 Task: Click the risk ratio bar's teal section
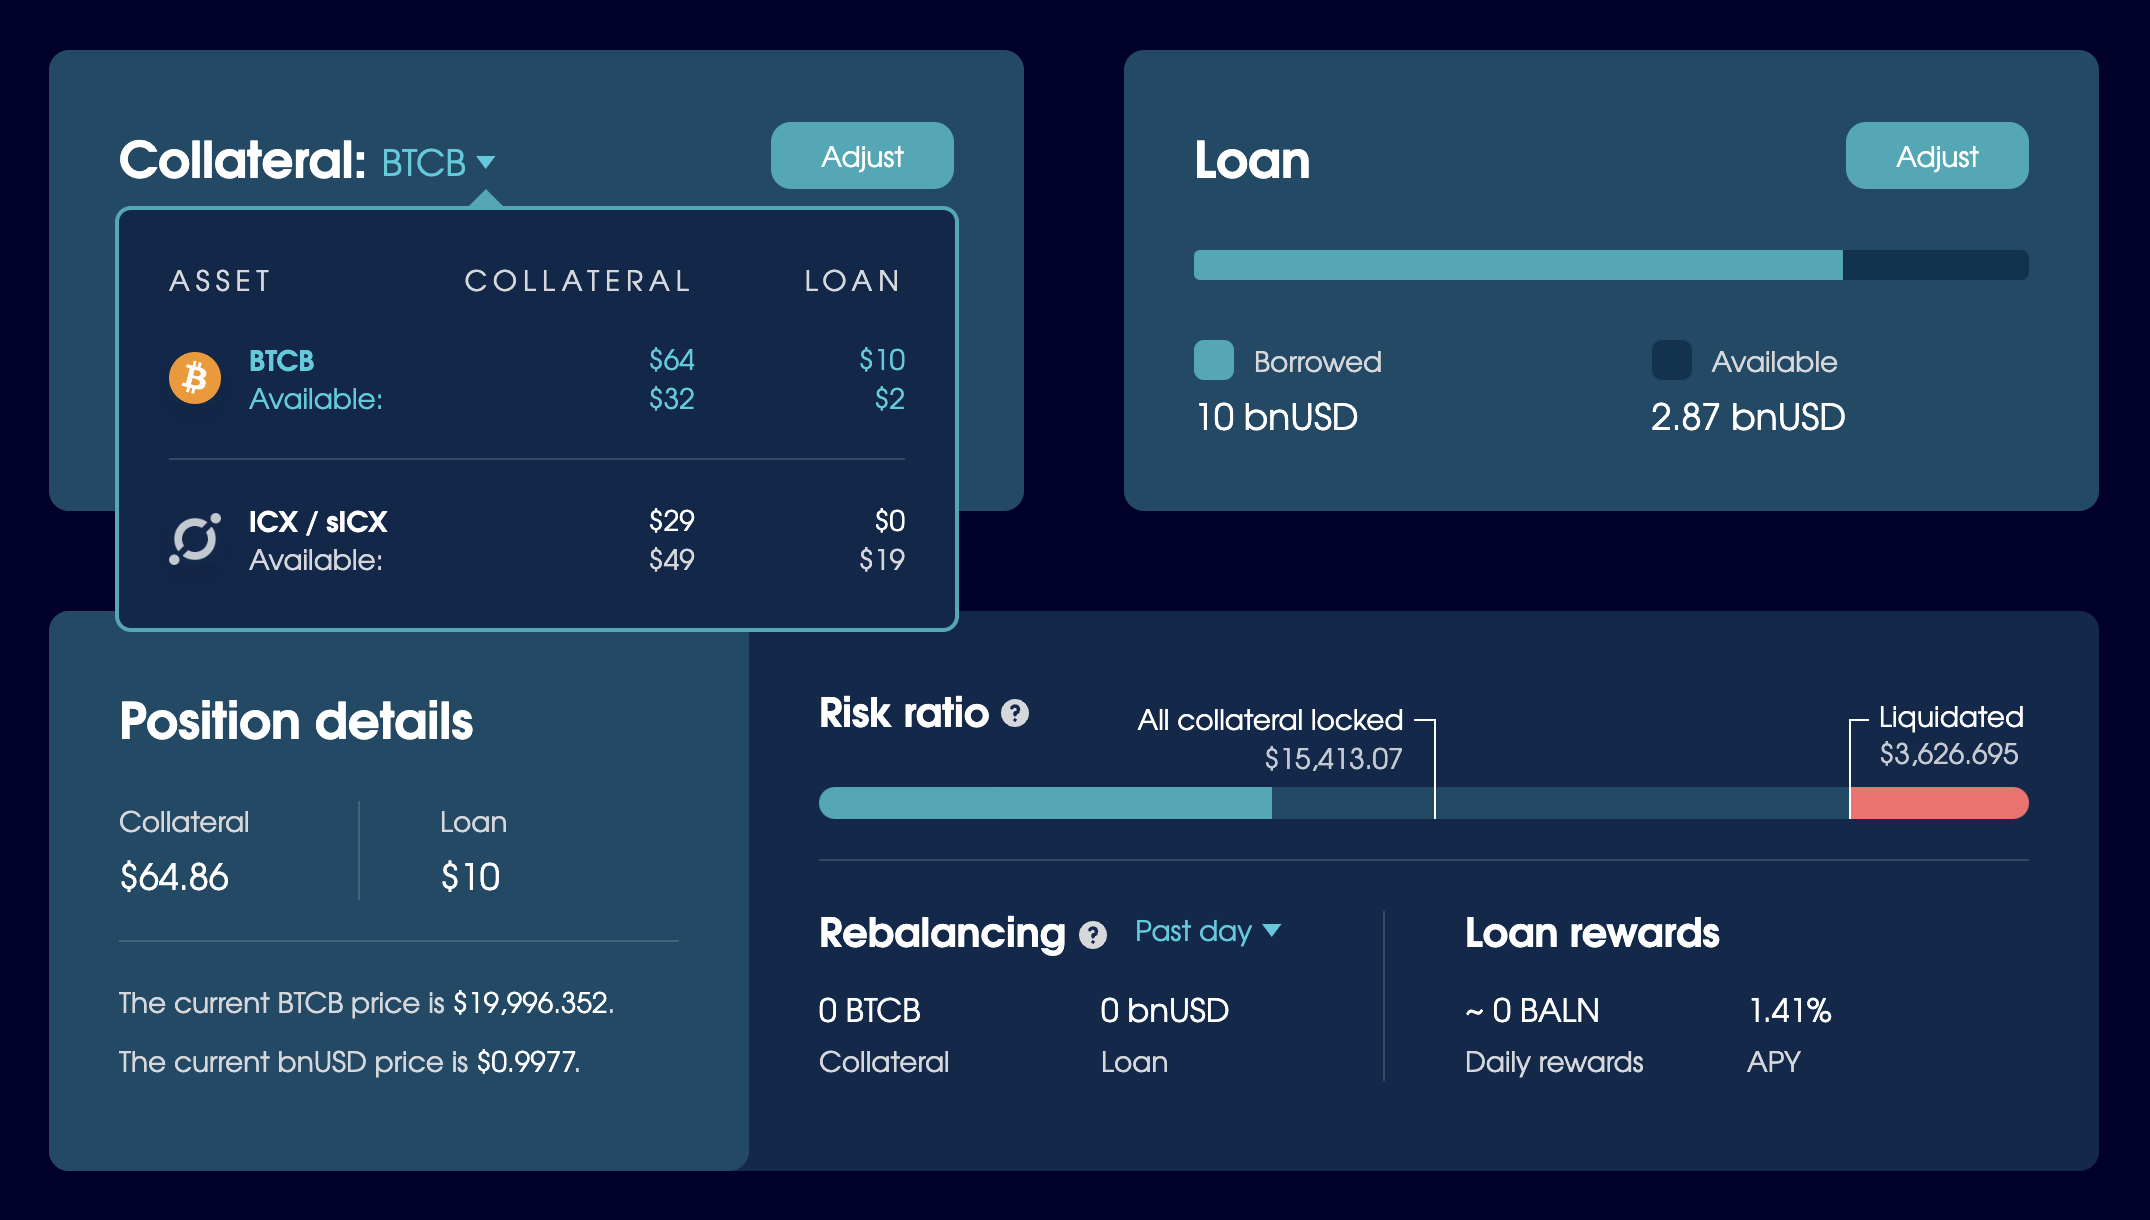click(1044, 803)
